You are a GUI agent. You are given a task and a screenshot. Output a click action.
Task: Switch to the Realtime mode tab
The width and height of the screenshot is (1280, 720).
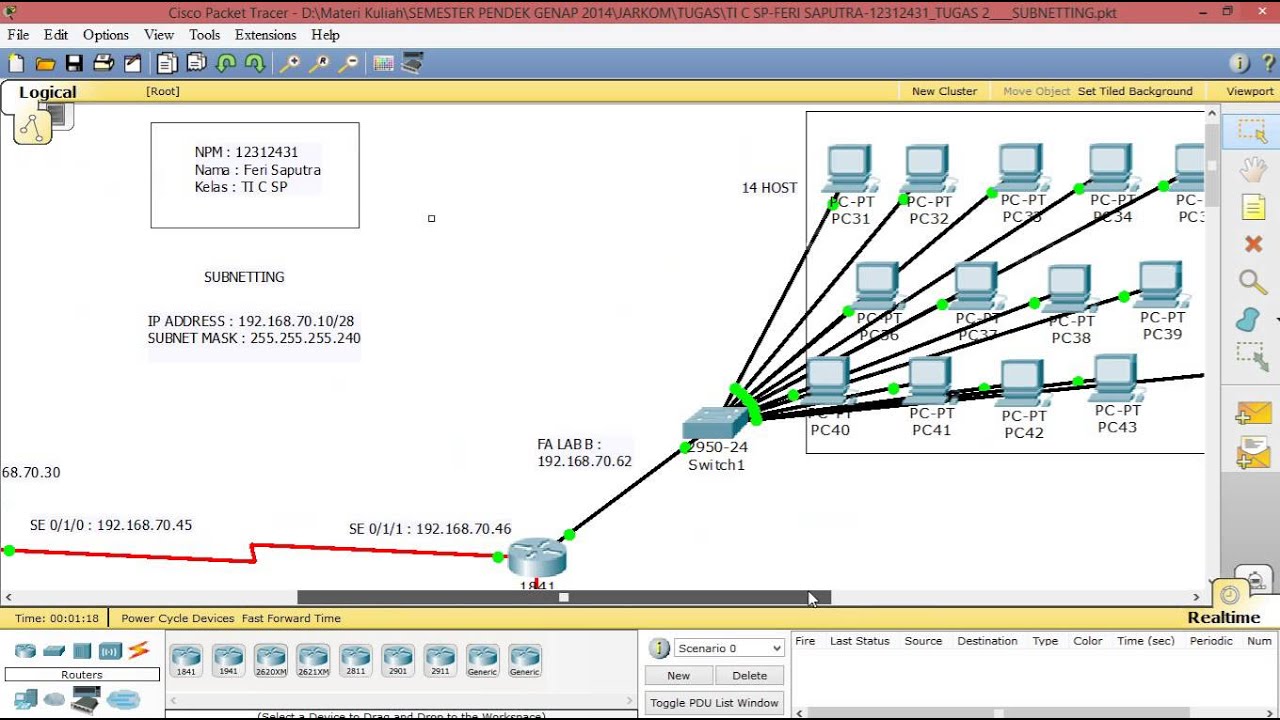pos(1224,618)
